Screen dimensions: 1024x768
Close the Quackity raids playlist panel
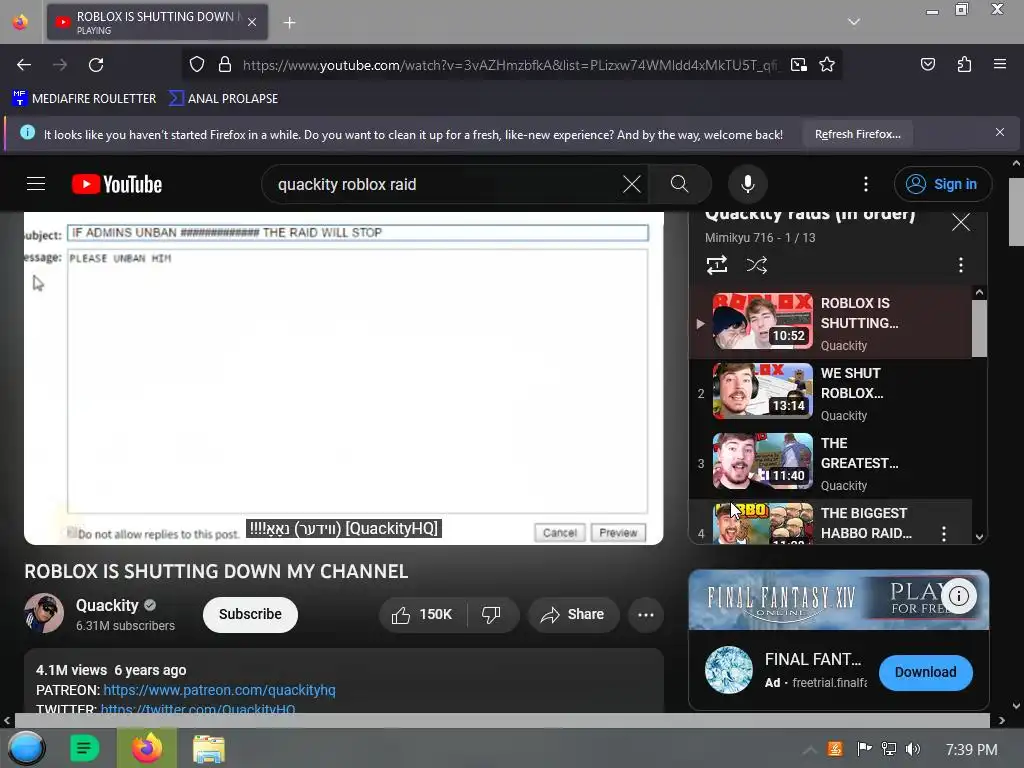pos(960,222)
